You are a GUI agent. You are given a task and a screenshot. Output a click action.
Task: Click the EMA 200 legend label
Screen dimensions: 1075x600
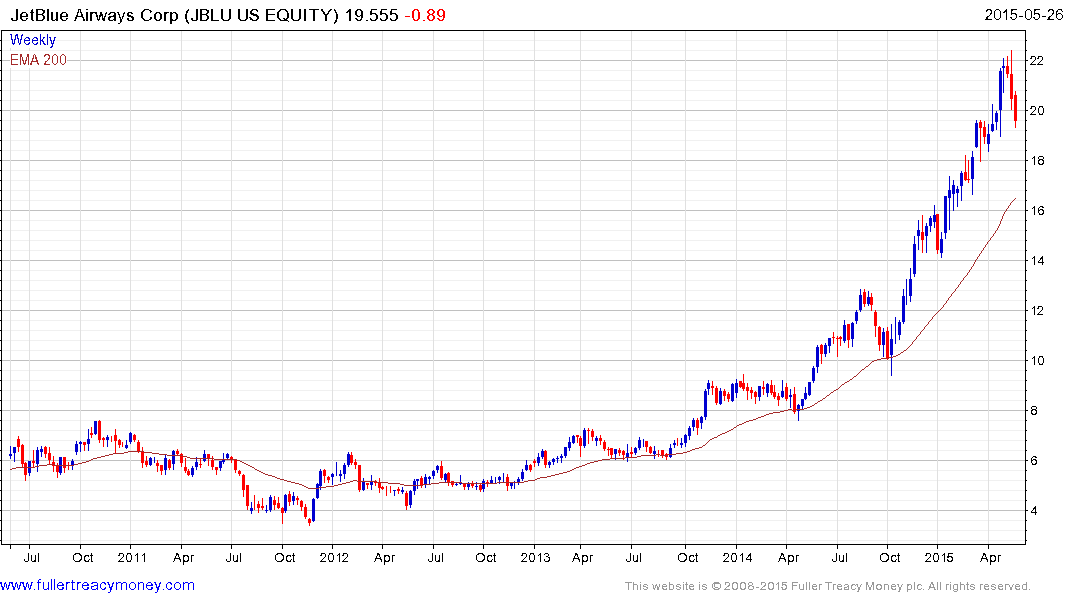coord(38,60)
